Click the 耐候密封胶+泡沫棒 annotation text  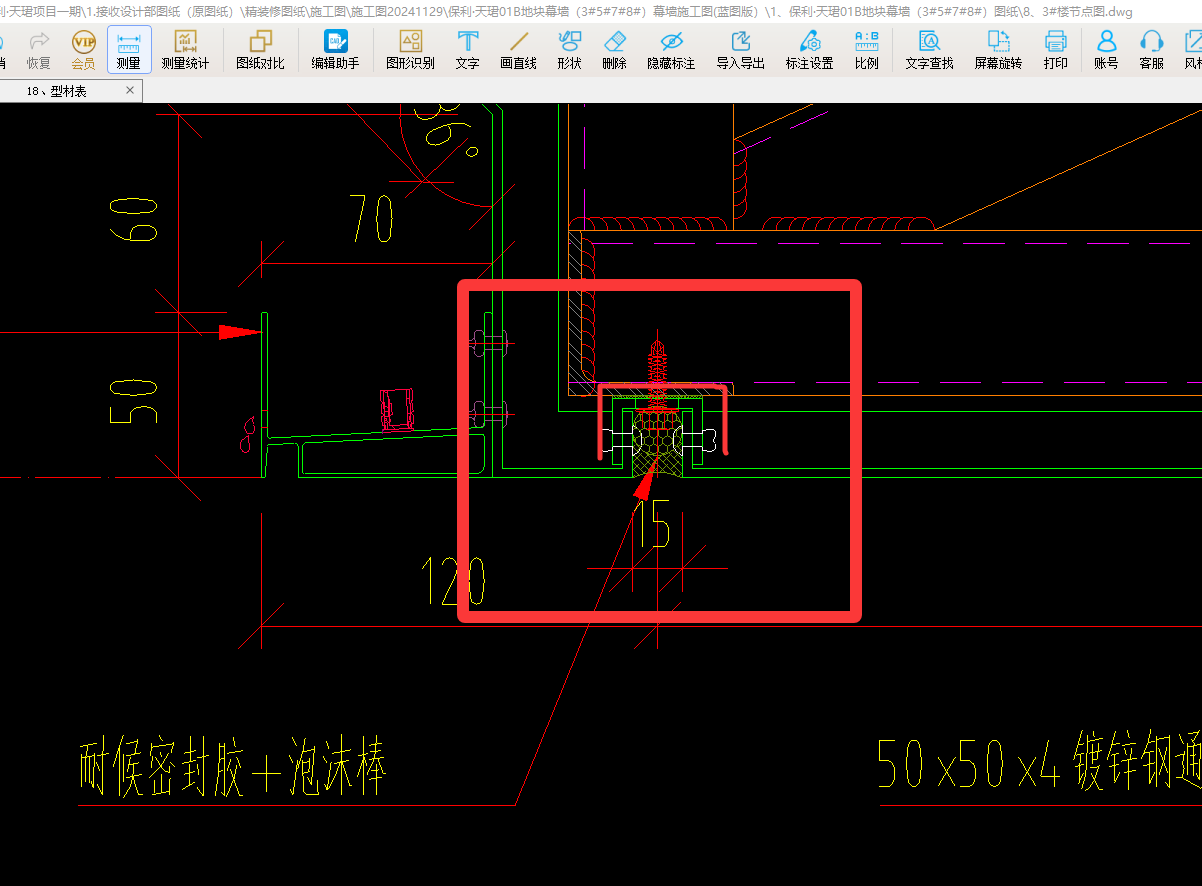(232, 768)
